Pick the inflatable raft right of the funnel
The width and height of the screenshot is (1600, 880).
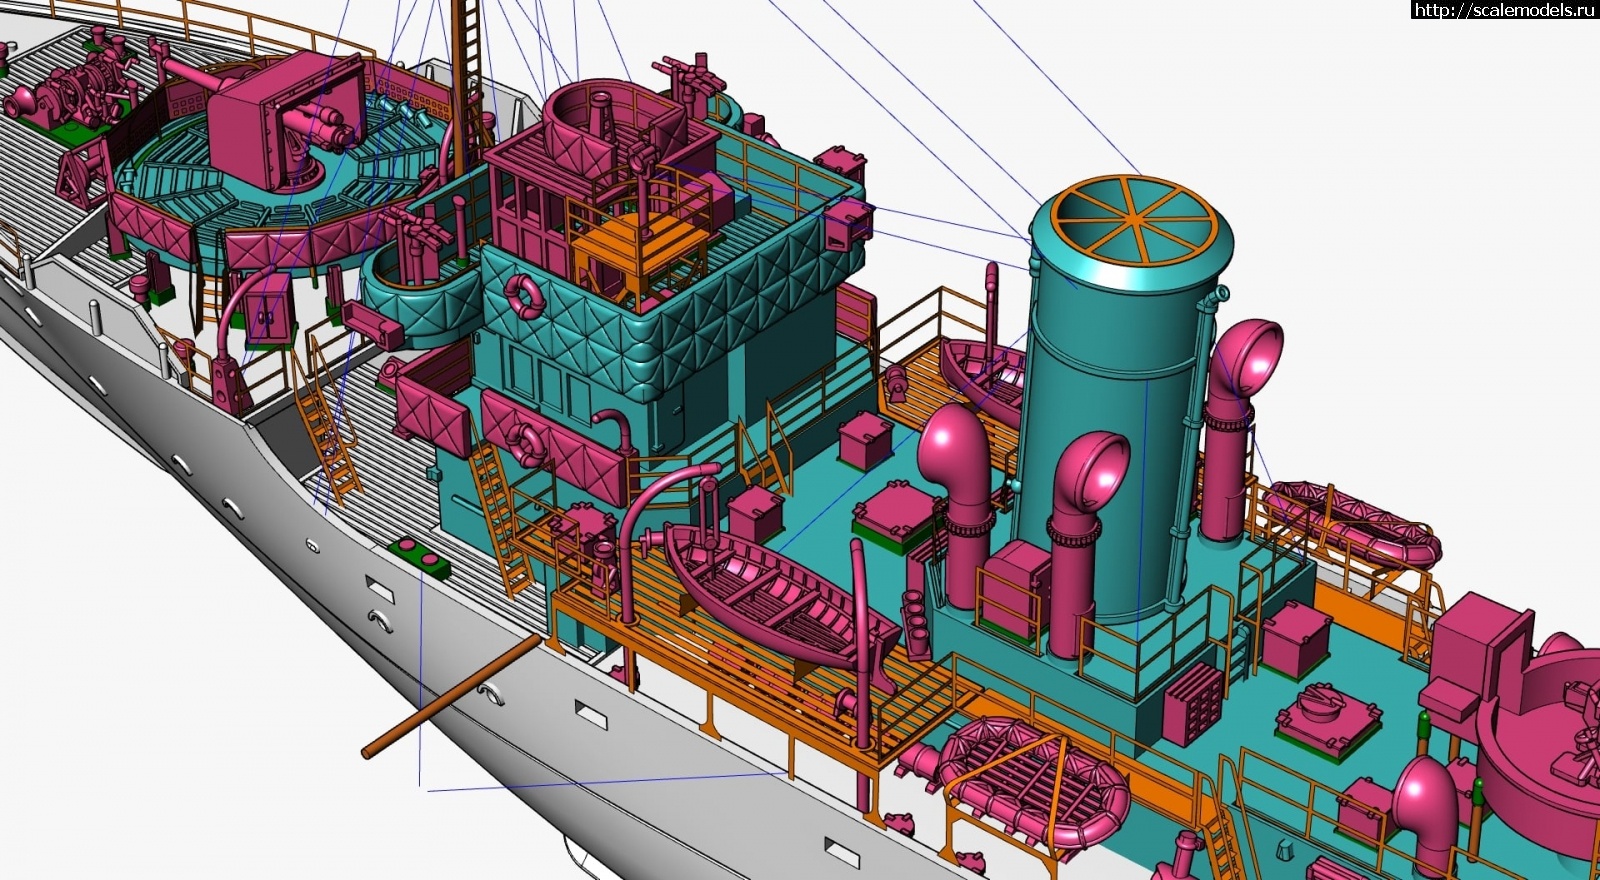click(x=1350, y=526)
